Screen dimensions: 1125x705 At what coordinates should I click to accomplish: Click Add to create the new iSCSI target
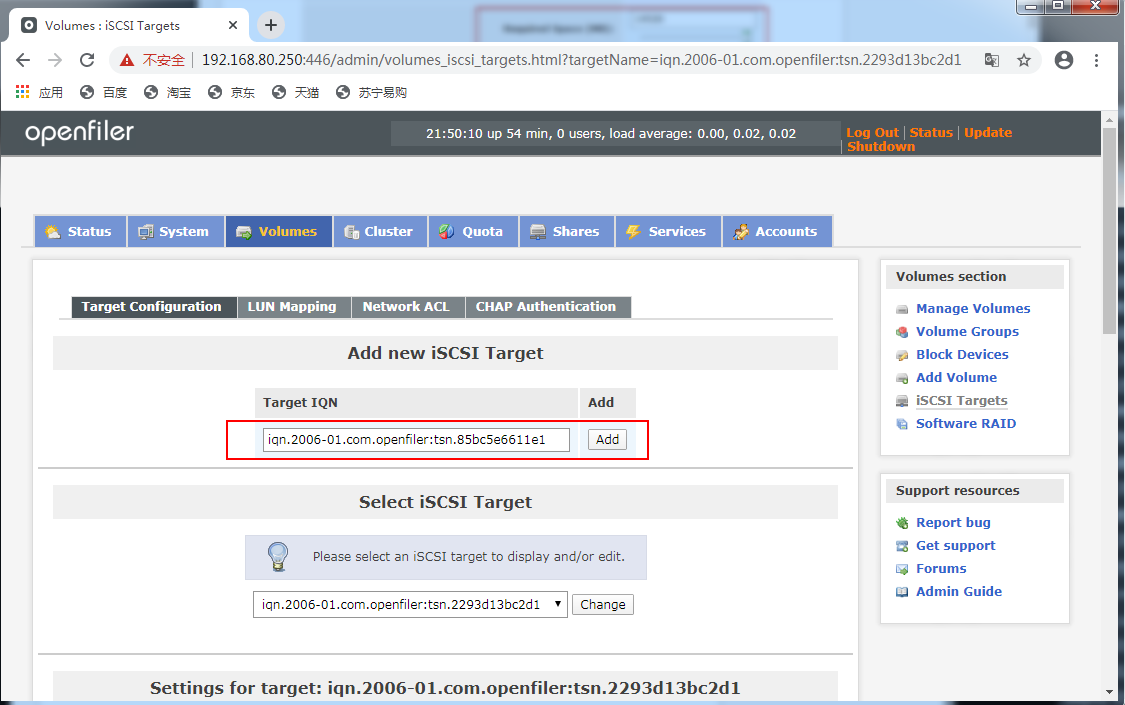click(606, 439)
